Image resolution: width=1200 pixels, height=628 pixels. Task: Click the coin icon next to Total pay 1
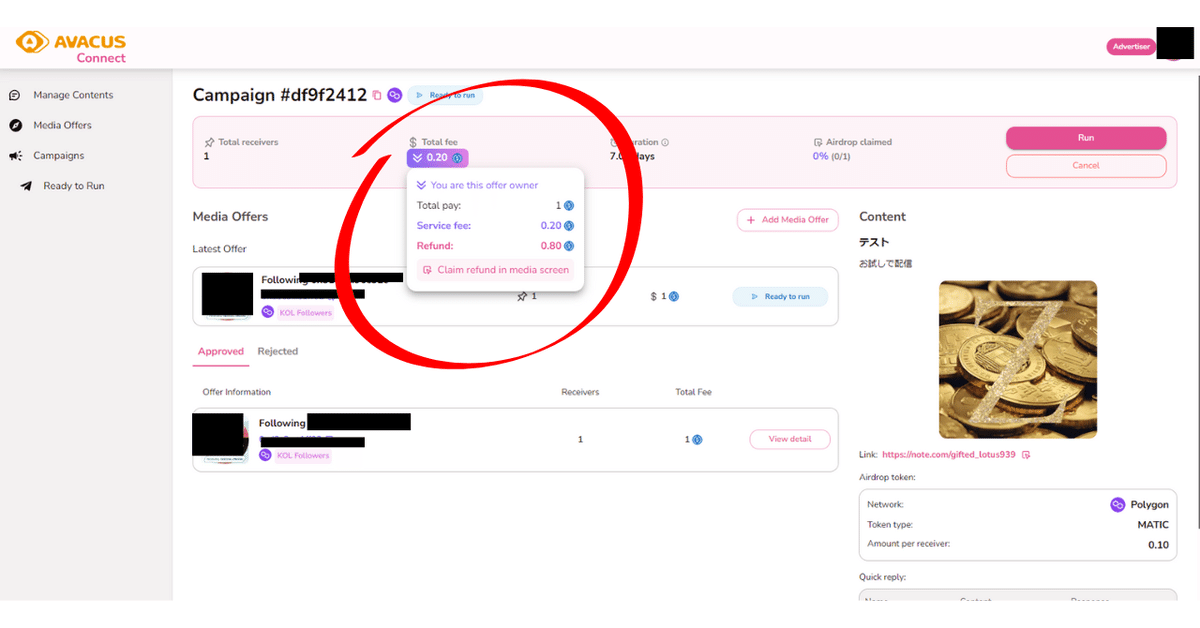(569, 206)
